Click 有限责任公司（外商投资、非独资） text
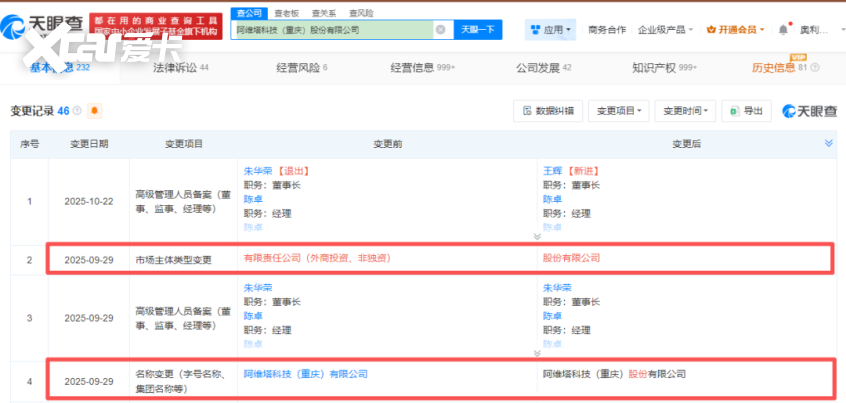This screenshot has width=846, height=403. [317, 258]
